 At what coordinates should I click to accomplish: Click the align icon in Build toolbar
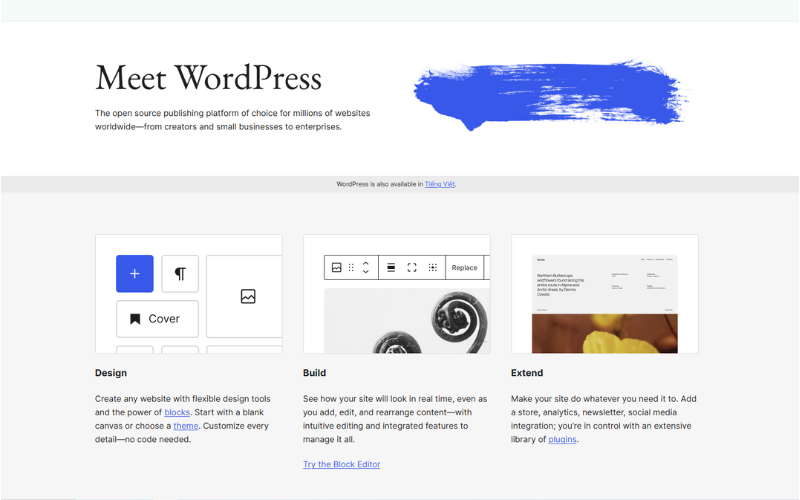pos(391,267)
